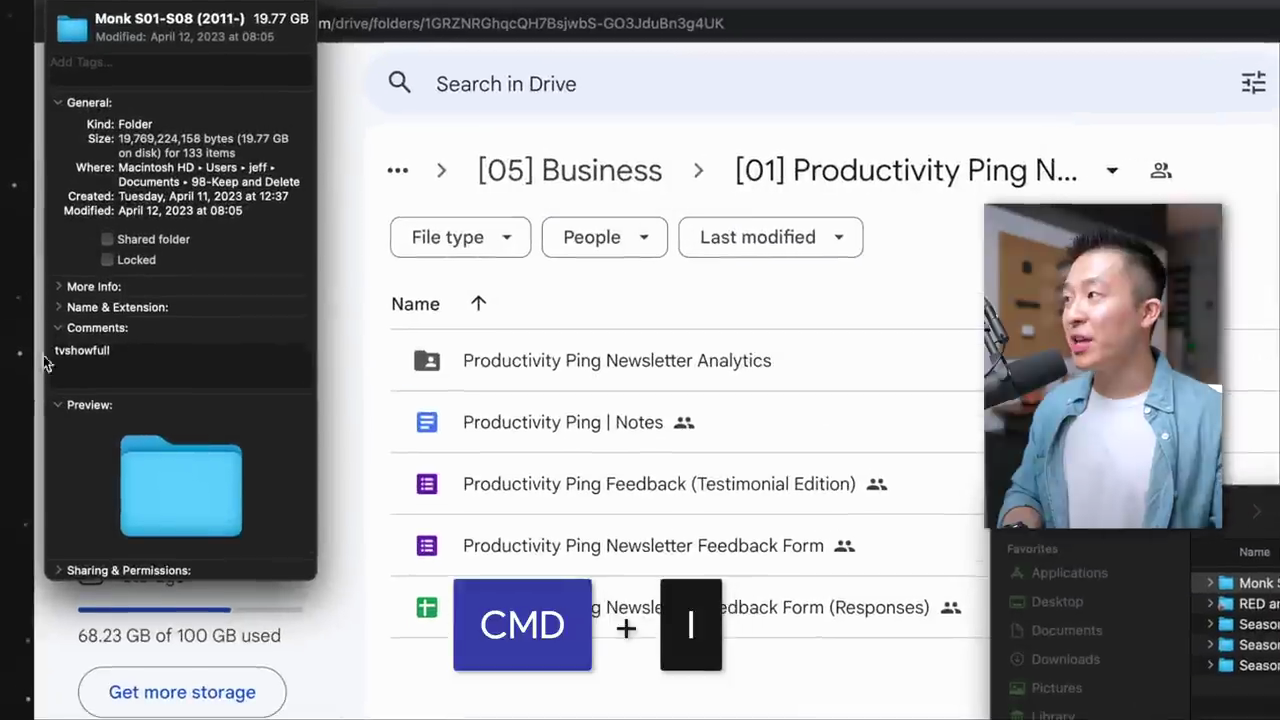The height and width of the screenshot is (720, 1280).
Task: Click Name column header in Finder window
Action: (1254, 552)
